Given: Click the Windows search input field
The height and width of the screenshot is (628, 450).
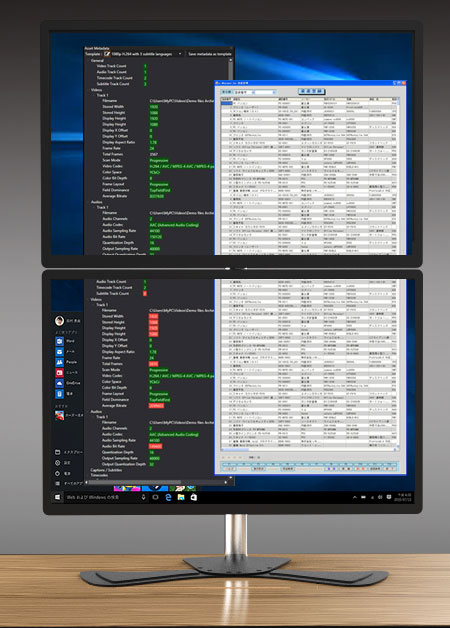Looking at the screenshot, I should point(102,497).
